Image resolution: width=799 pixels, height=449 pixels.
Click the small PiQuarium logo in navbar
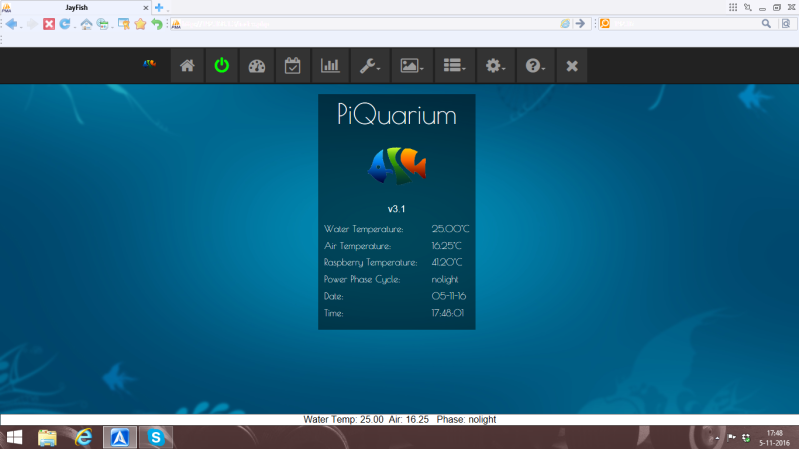click(150, 66)
